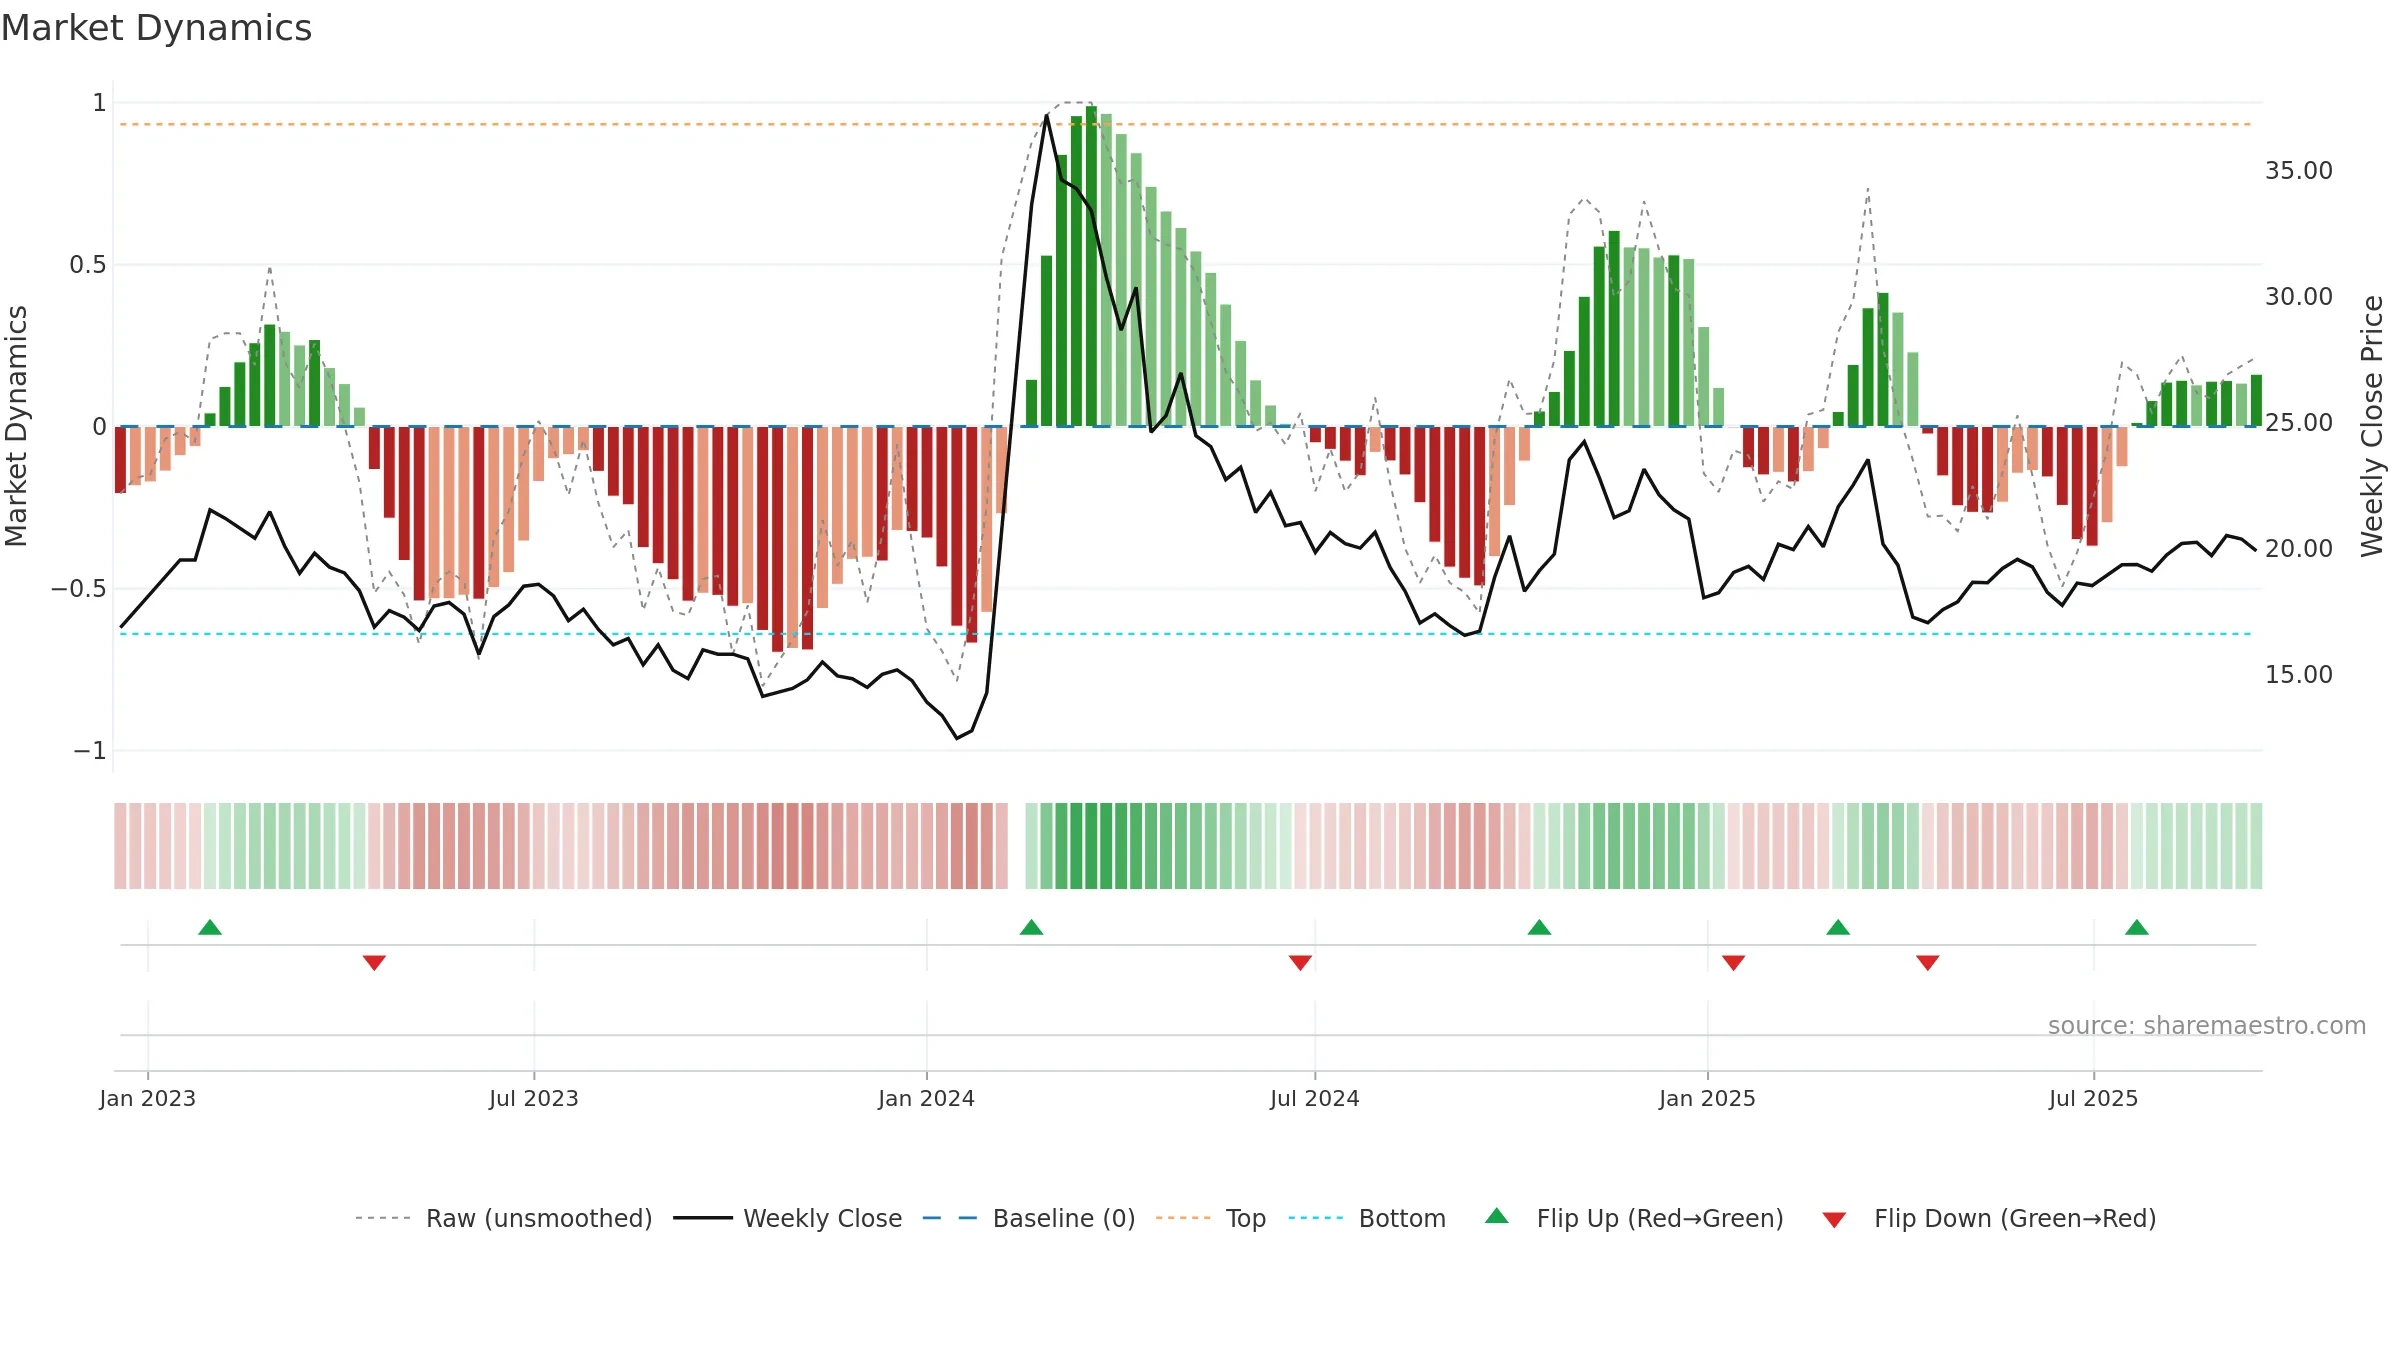Viewport: 2400px width, 1350px height.
Task: Click the Jan 2025 x-axis label
Action: (1707, 1098)
